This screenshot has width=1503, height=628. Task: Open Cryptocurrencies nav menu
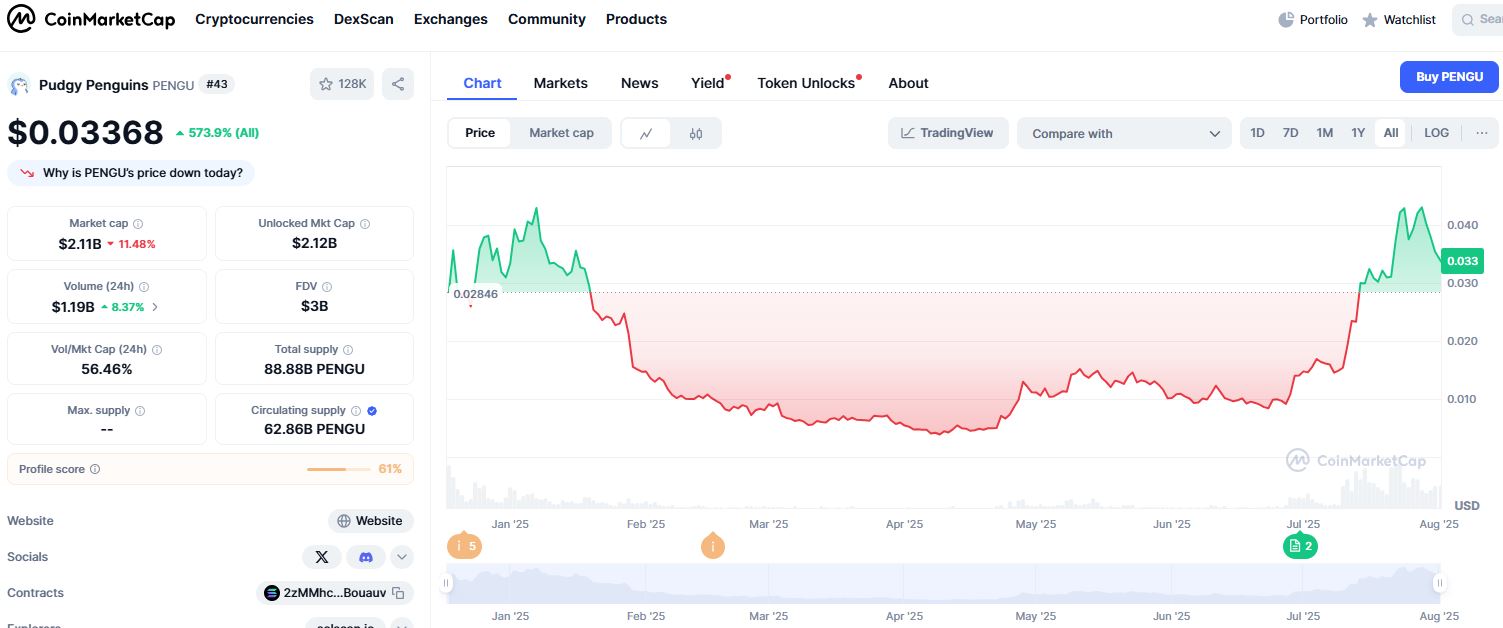[254, 19]
